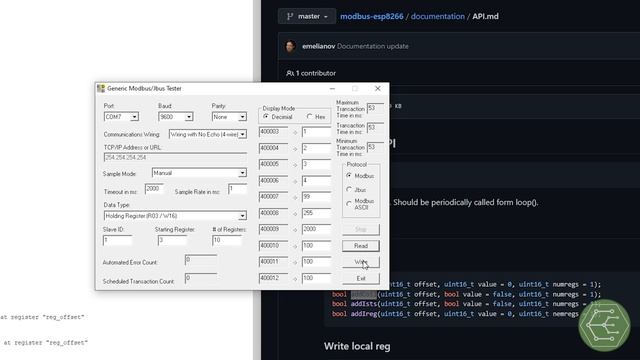Click the Slave ID input field

(x=118, y=240)
